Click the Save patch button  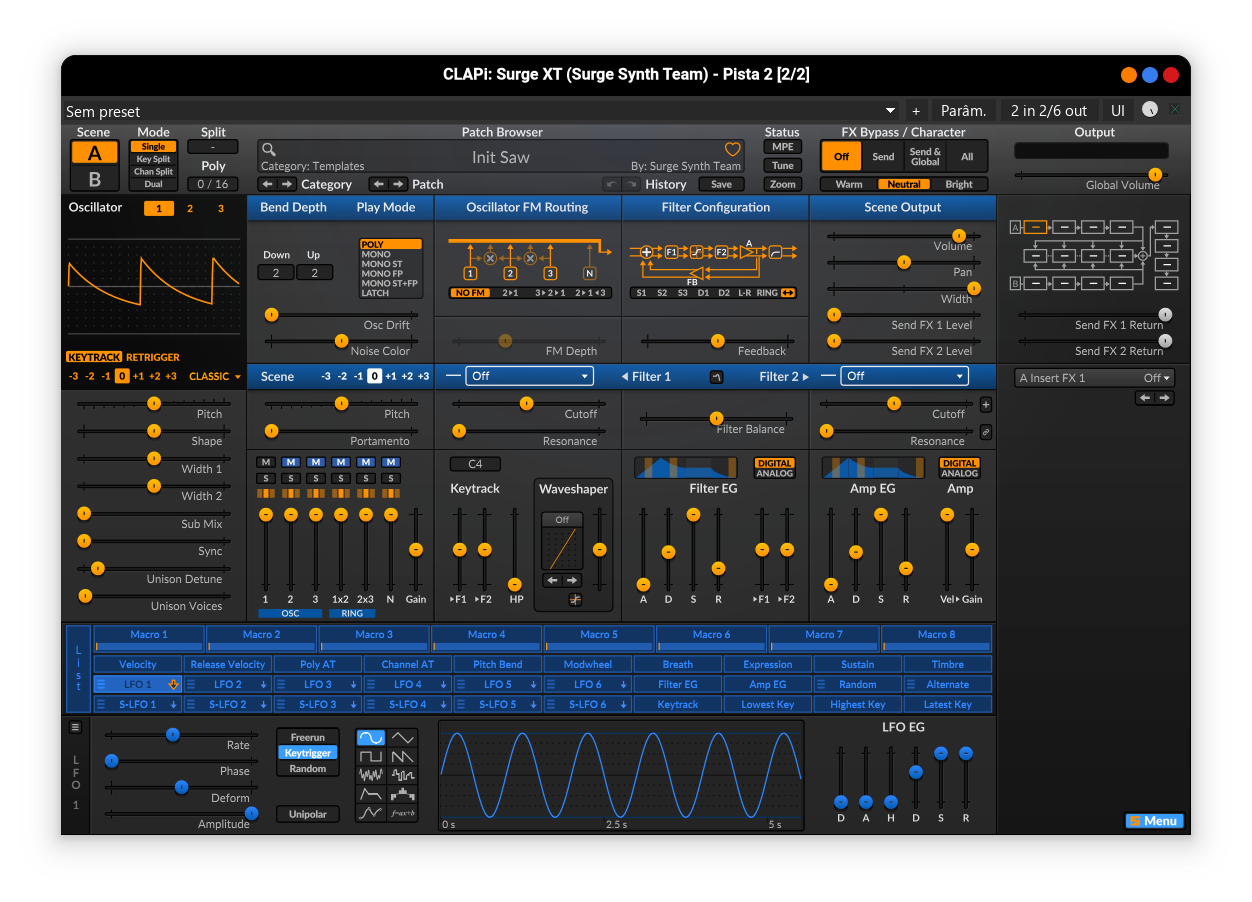coord(721,184)
